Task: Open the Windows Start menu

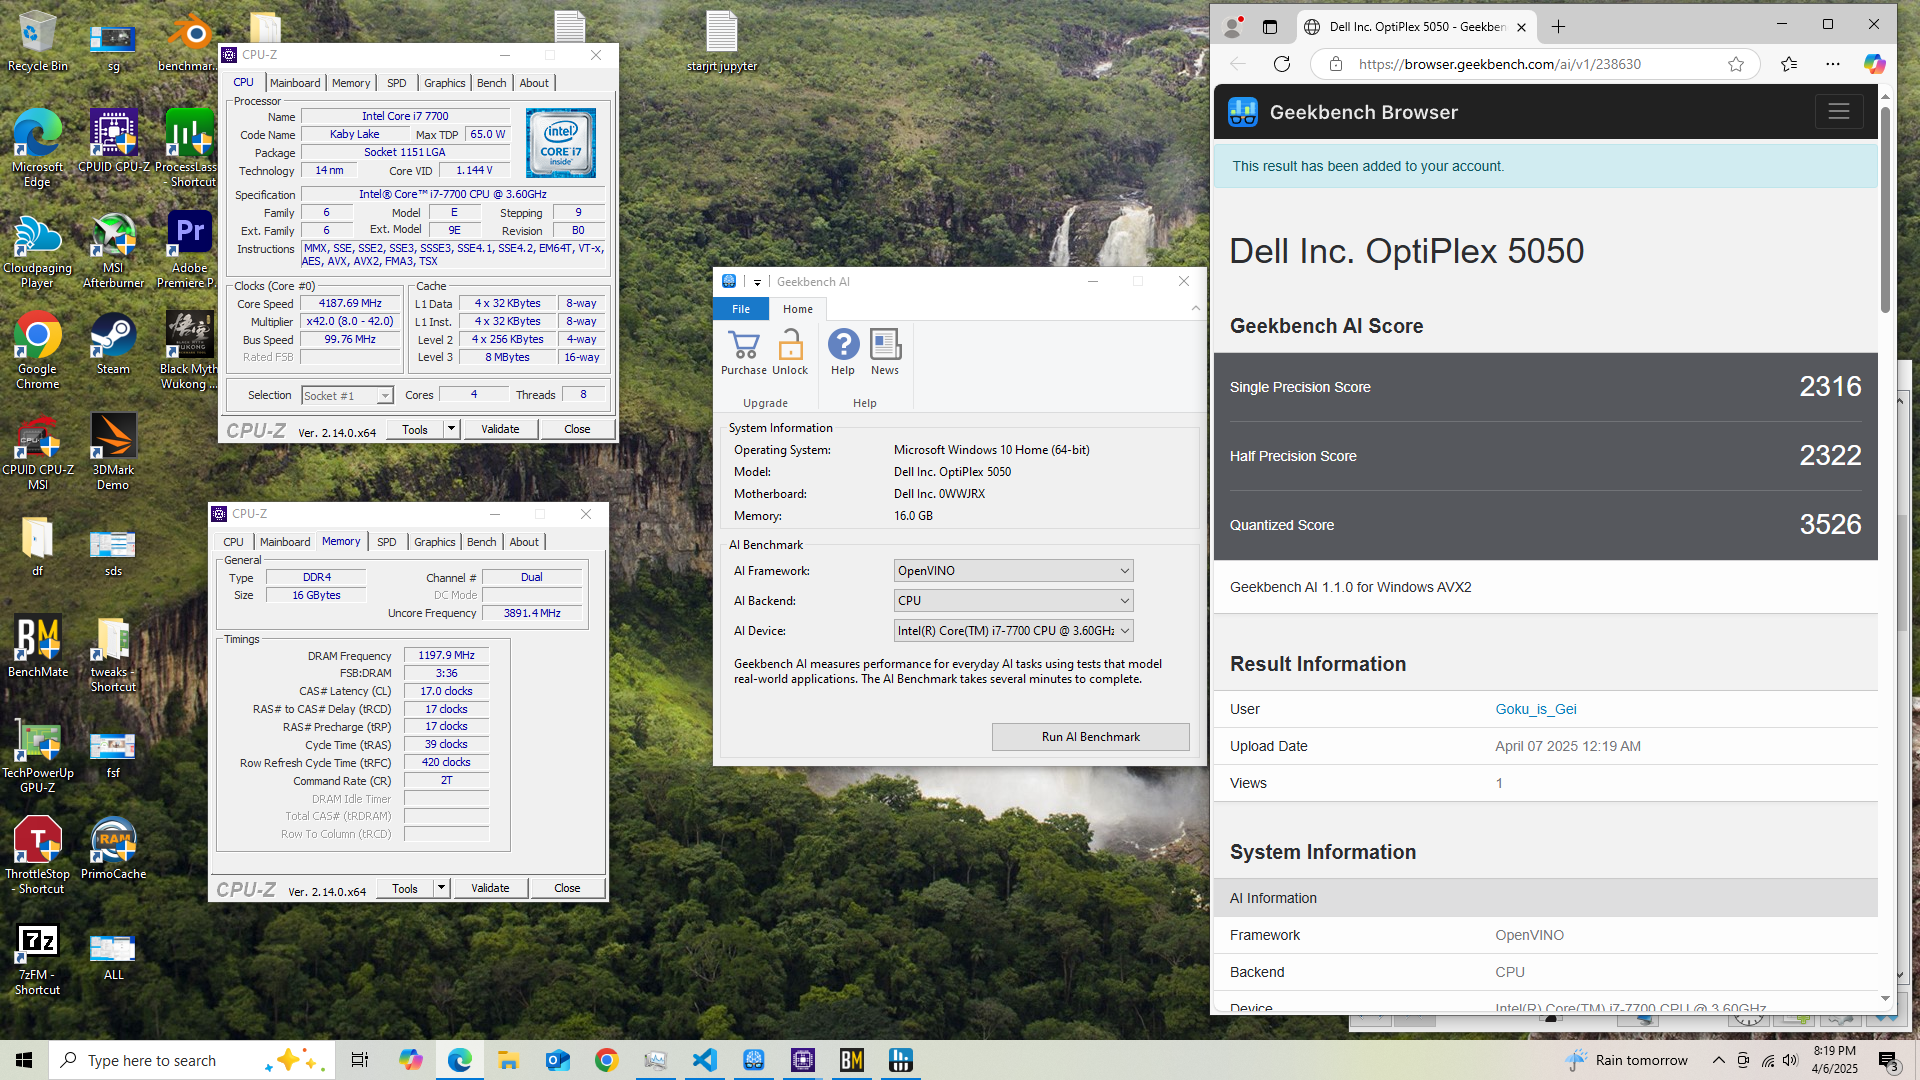Action: coord(24,1060)
